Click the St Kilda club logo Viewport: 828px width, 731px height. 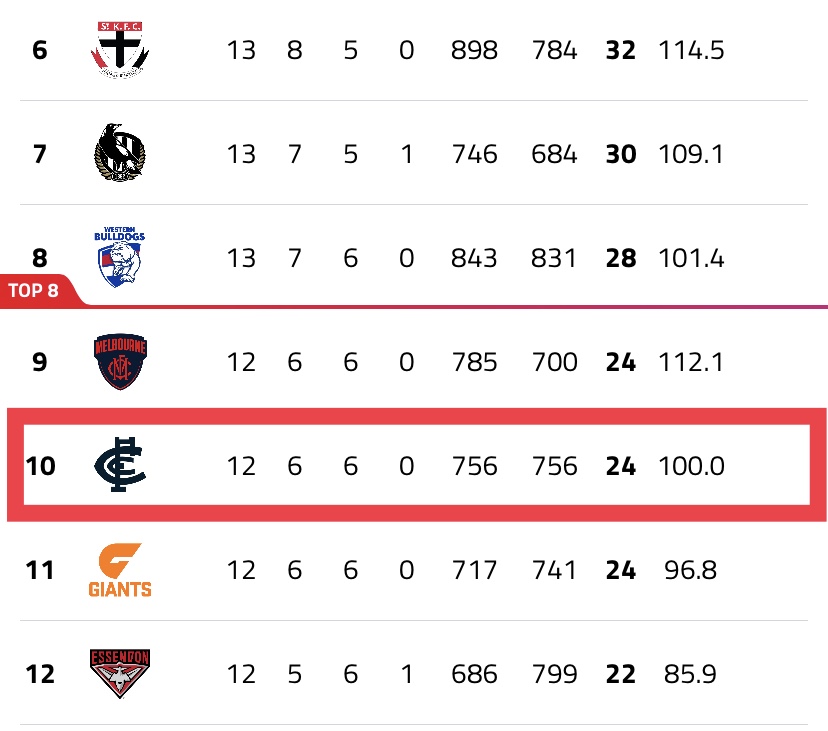(120, 49)
